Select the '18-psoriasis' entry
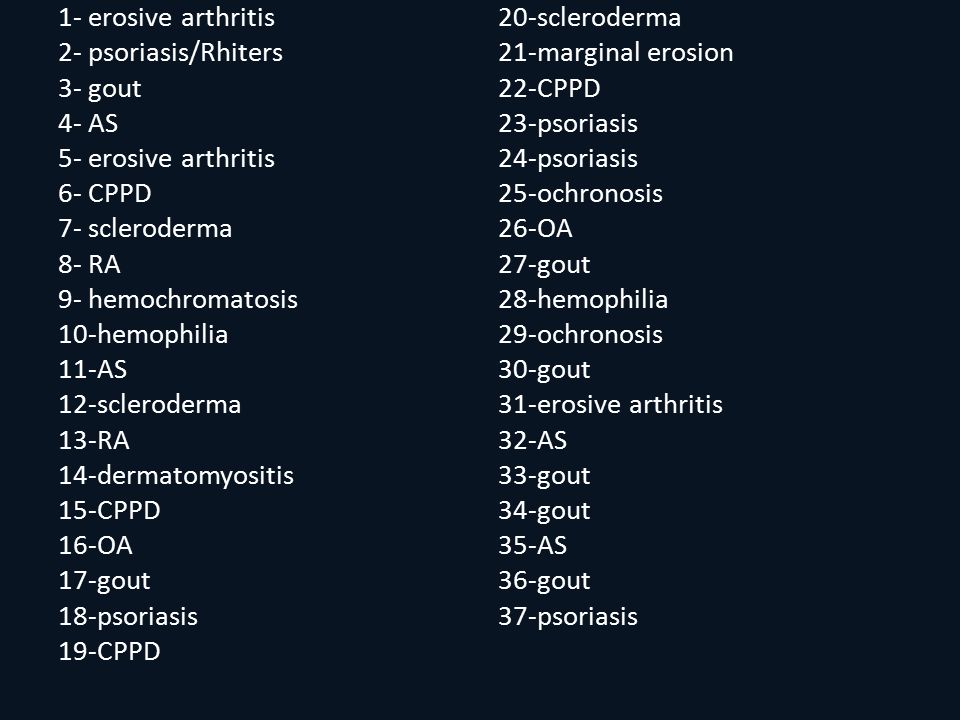This screenshot has height=720, width=960. pyautogui.click(x=128, y=616)
